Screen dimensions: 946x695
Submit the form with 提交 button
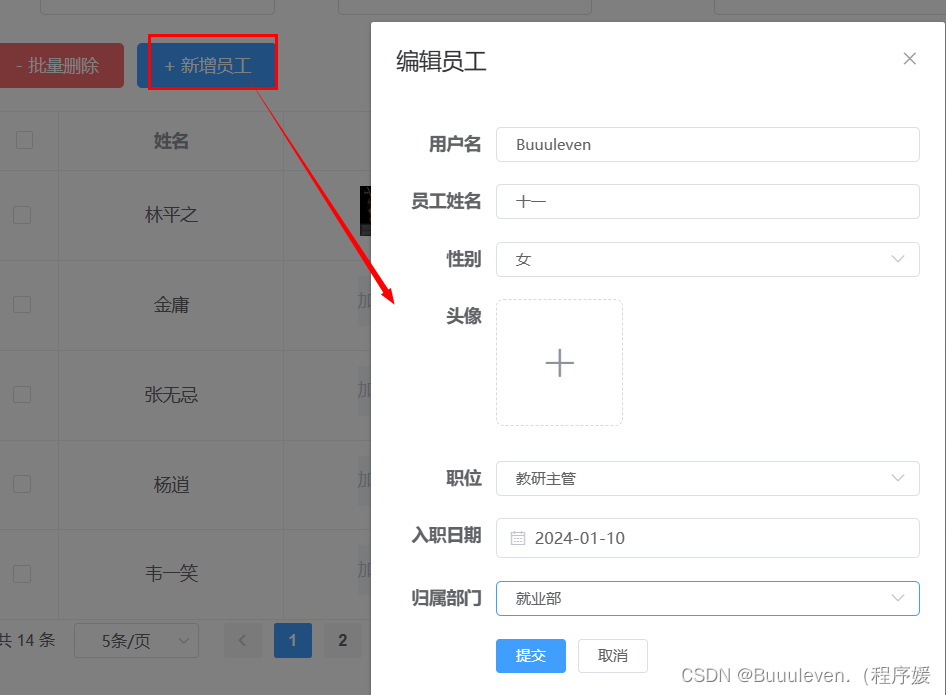tap(530, 656)
